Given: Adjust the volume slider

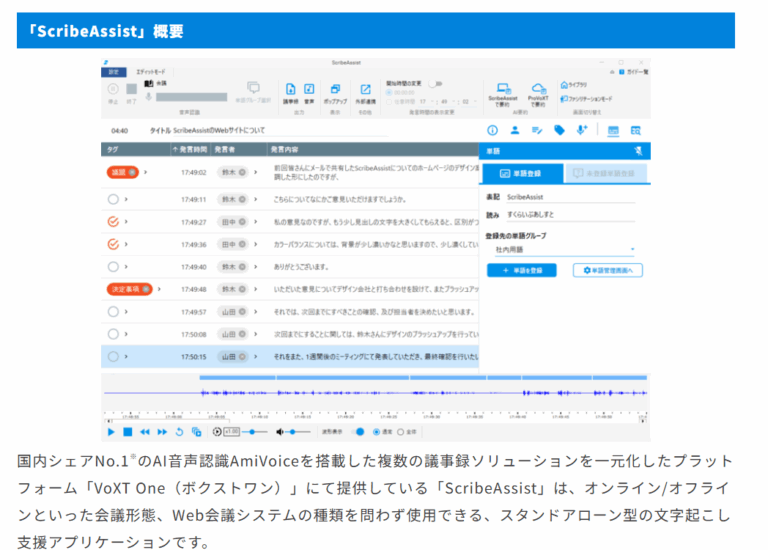Looking at the screenshot, I should click(298, 432).
